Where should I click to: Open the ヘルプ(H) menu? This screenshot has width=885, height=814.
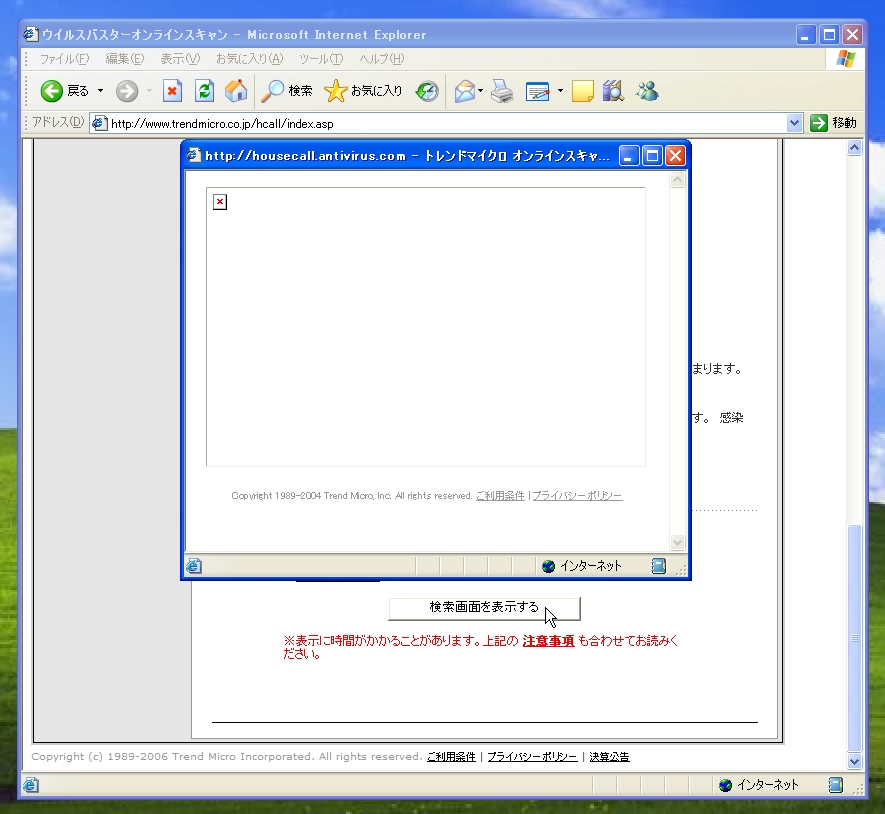click(382, 59)
